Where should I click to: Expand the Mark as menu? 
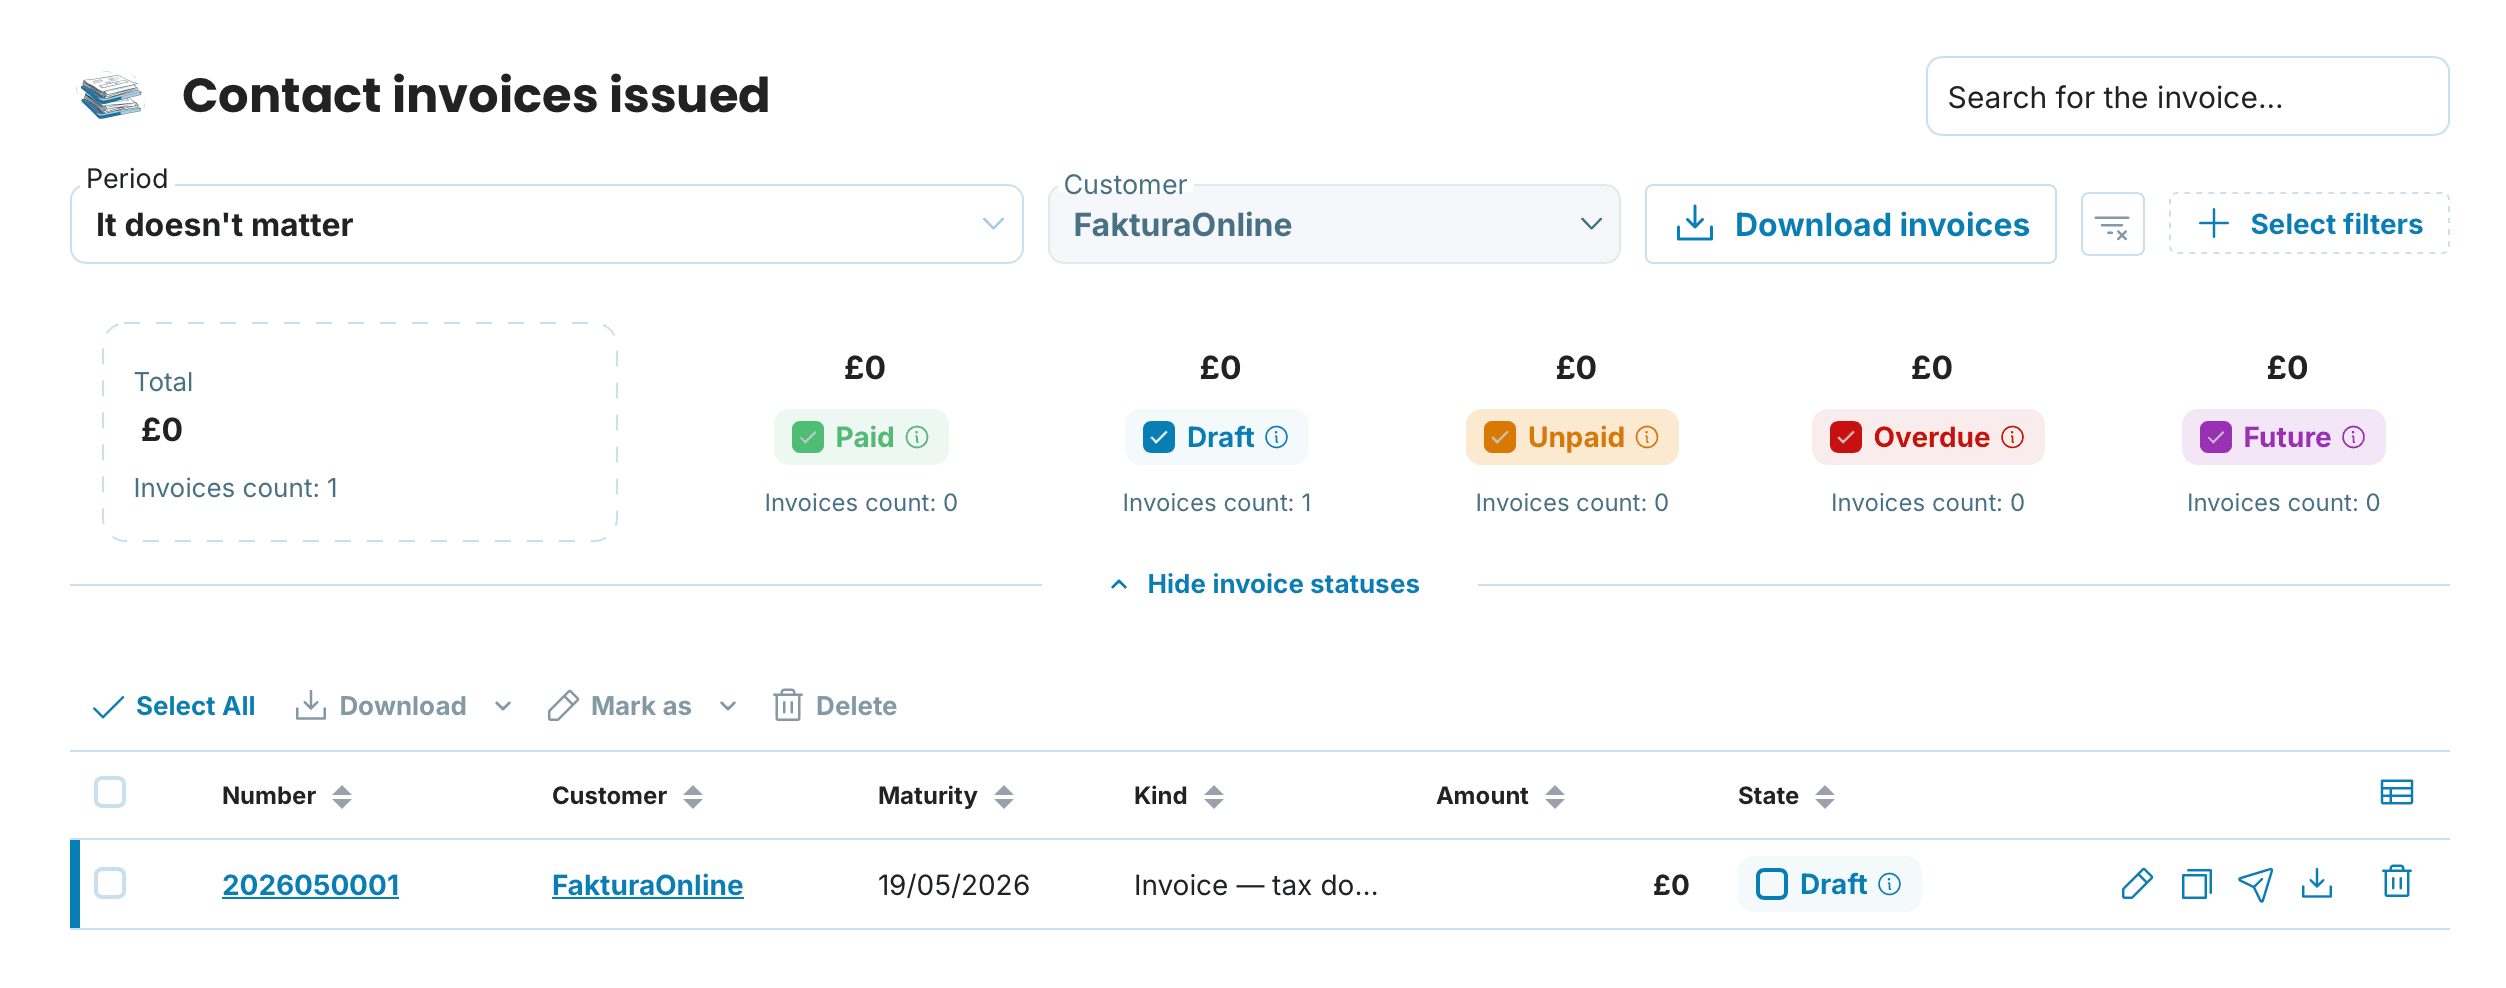(x=728, y=706)
